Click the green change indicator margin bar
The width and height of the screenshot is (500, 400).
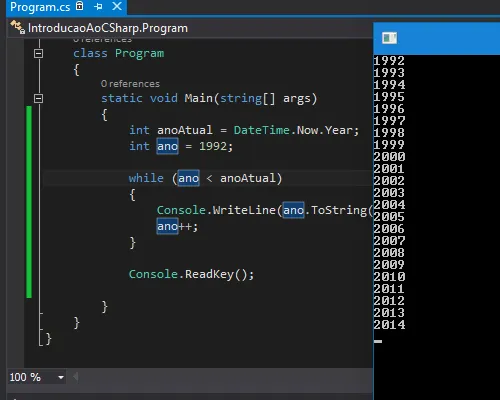[x=29, y=202]
